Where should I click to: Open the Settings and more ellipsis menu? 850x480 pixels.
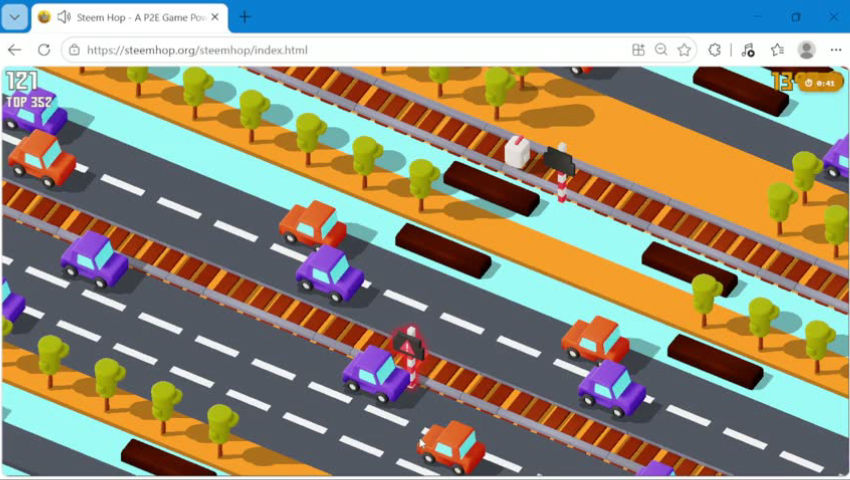click(835, 50)
